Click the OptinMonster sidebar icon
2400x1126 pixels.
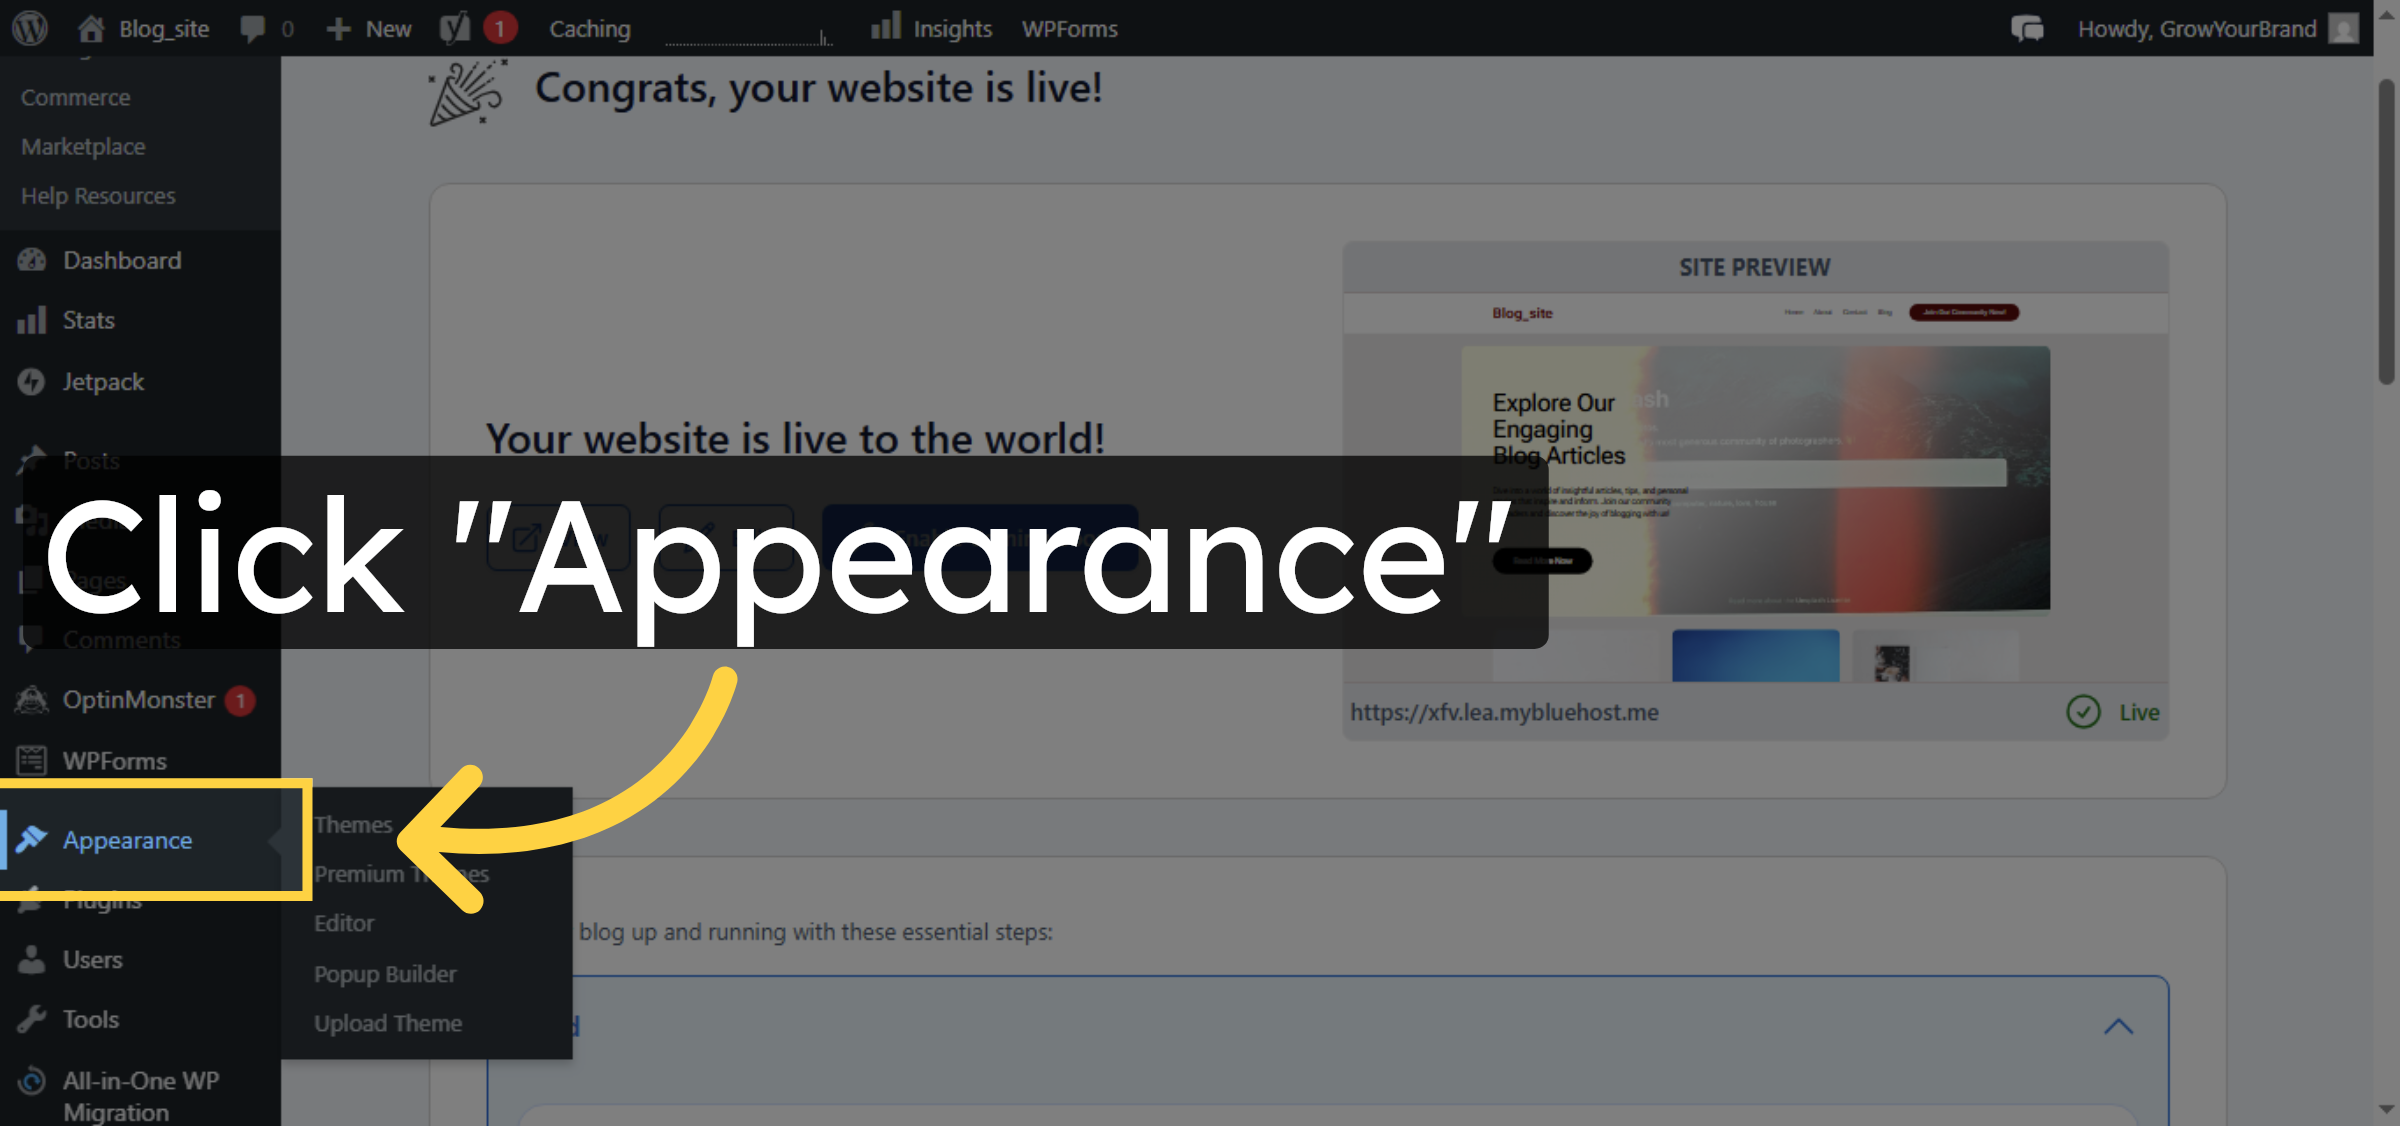point(32,700)
